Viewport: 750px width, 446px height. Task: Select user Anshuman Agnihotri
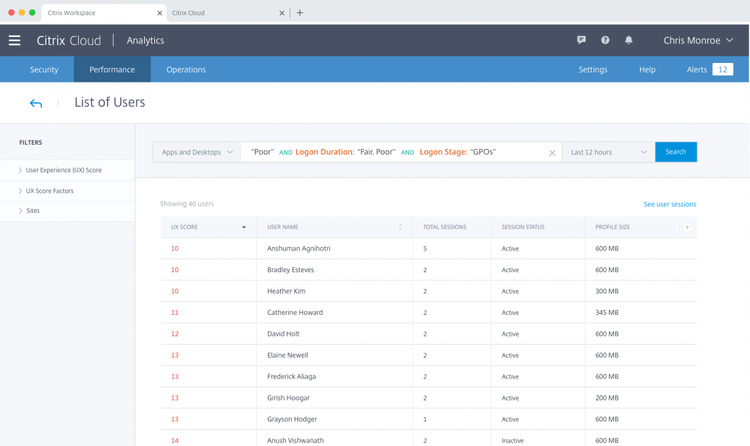[x=298, y=248]
